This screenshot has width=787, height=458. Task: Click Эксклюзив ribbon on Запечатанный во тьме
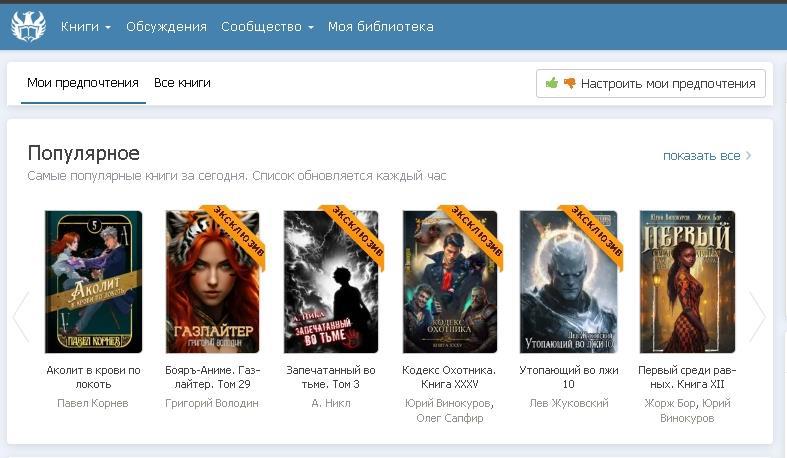[x=357, y=231]
